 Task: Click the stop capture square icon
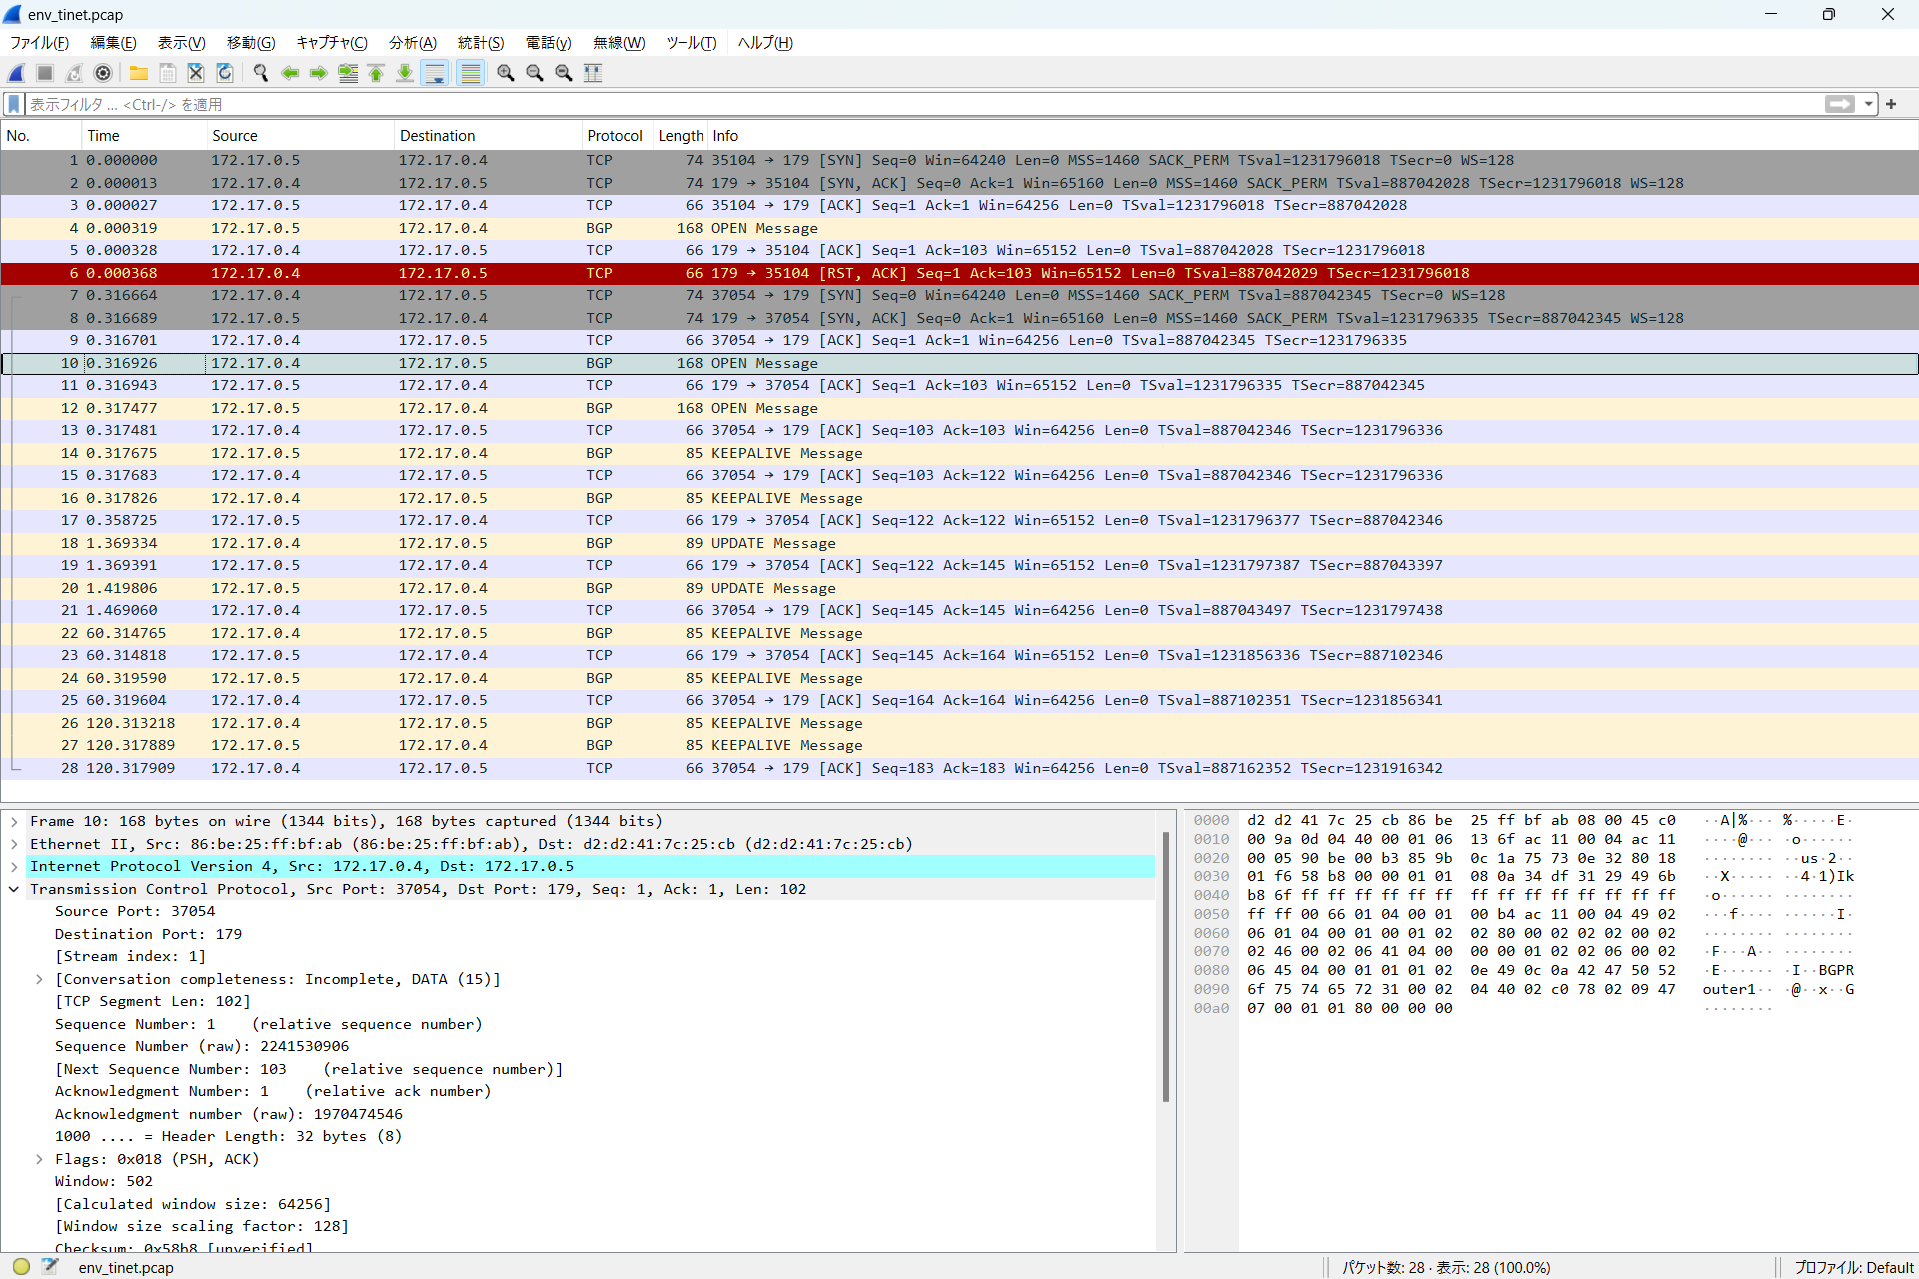coord(45,73)
